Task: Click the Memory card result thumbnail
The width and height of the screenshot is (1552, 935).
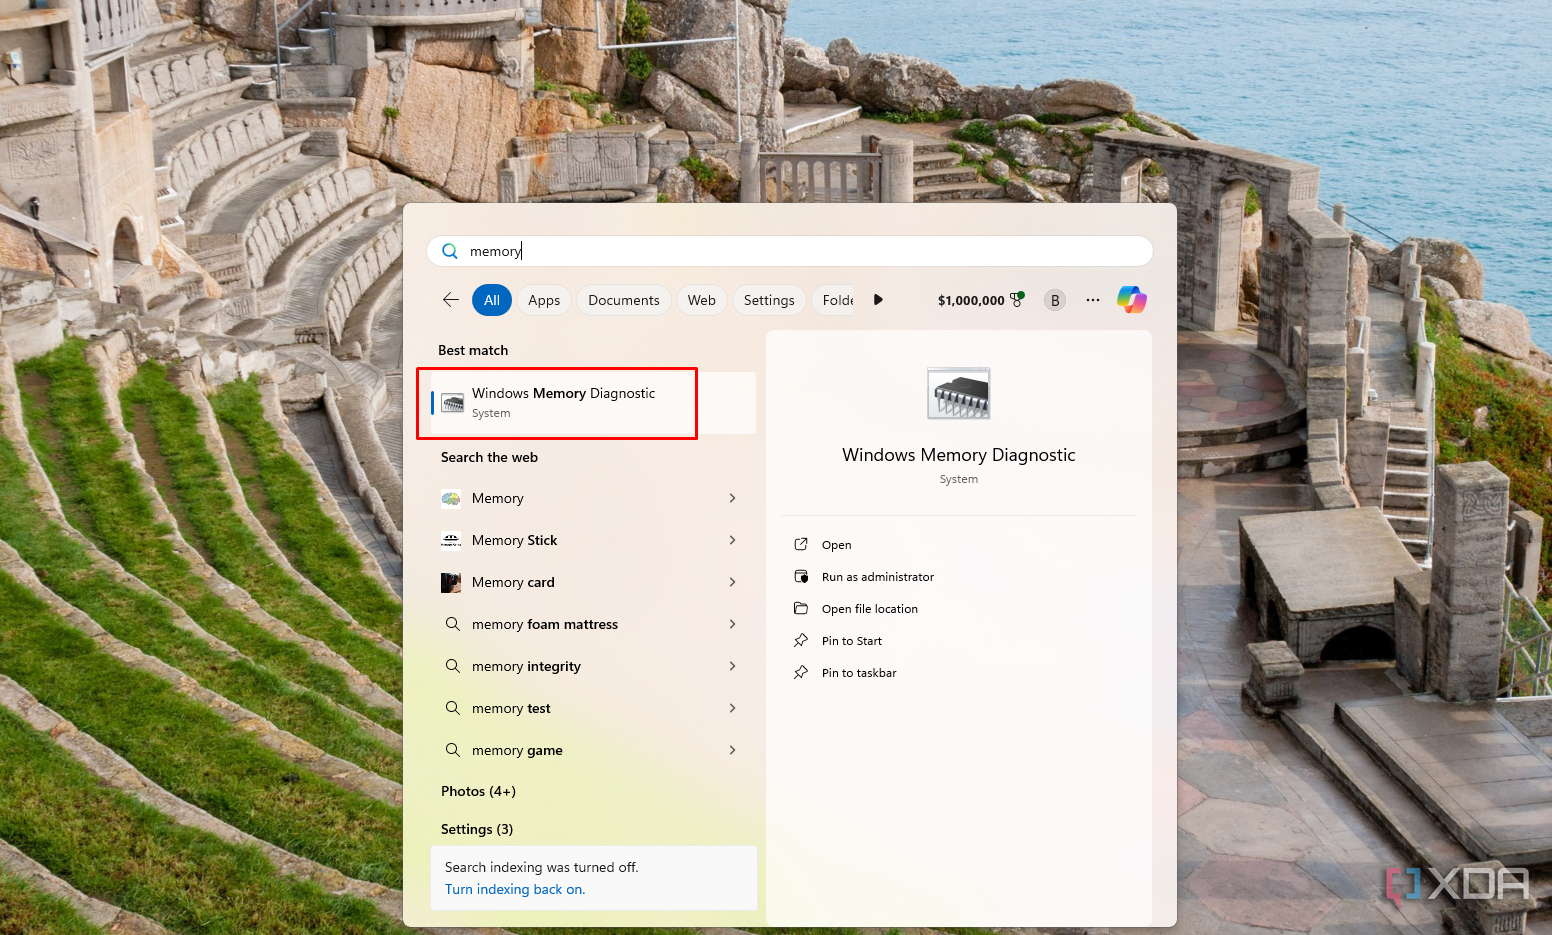Action: 451,582
